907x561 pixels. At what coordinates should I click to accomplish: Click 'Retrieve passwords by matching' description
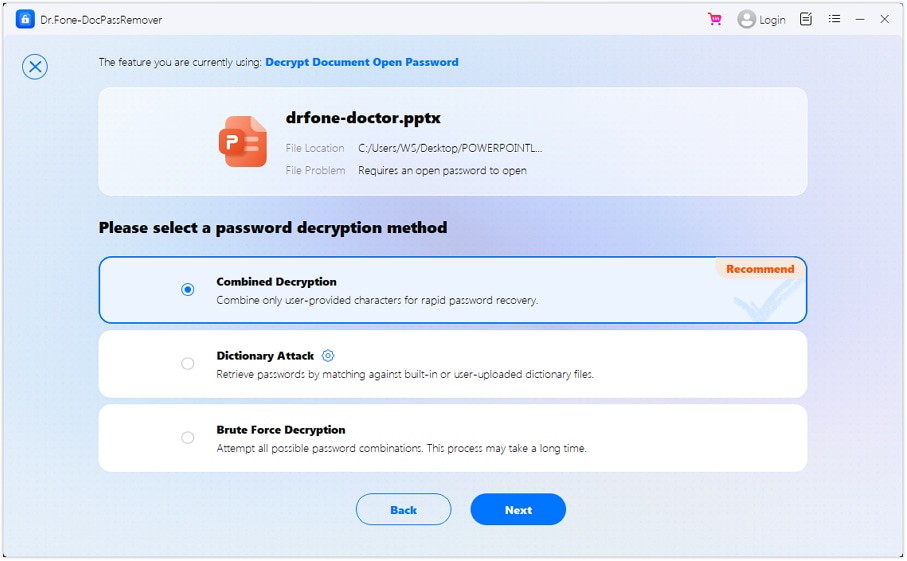pyautogui.click(x=405, y=374)
